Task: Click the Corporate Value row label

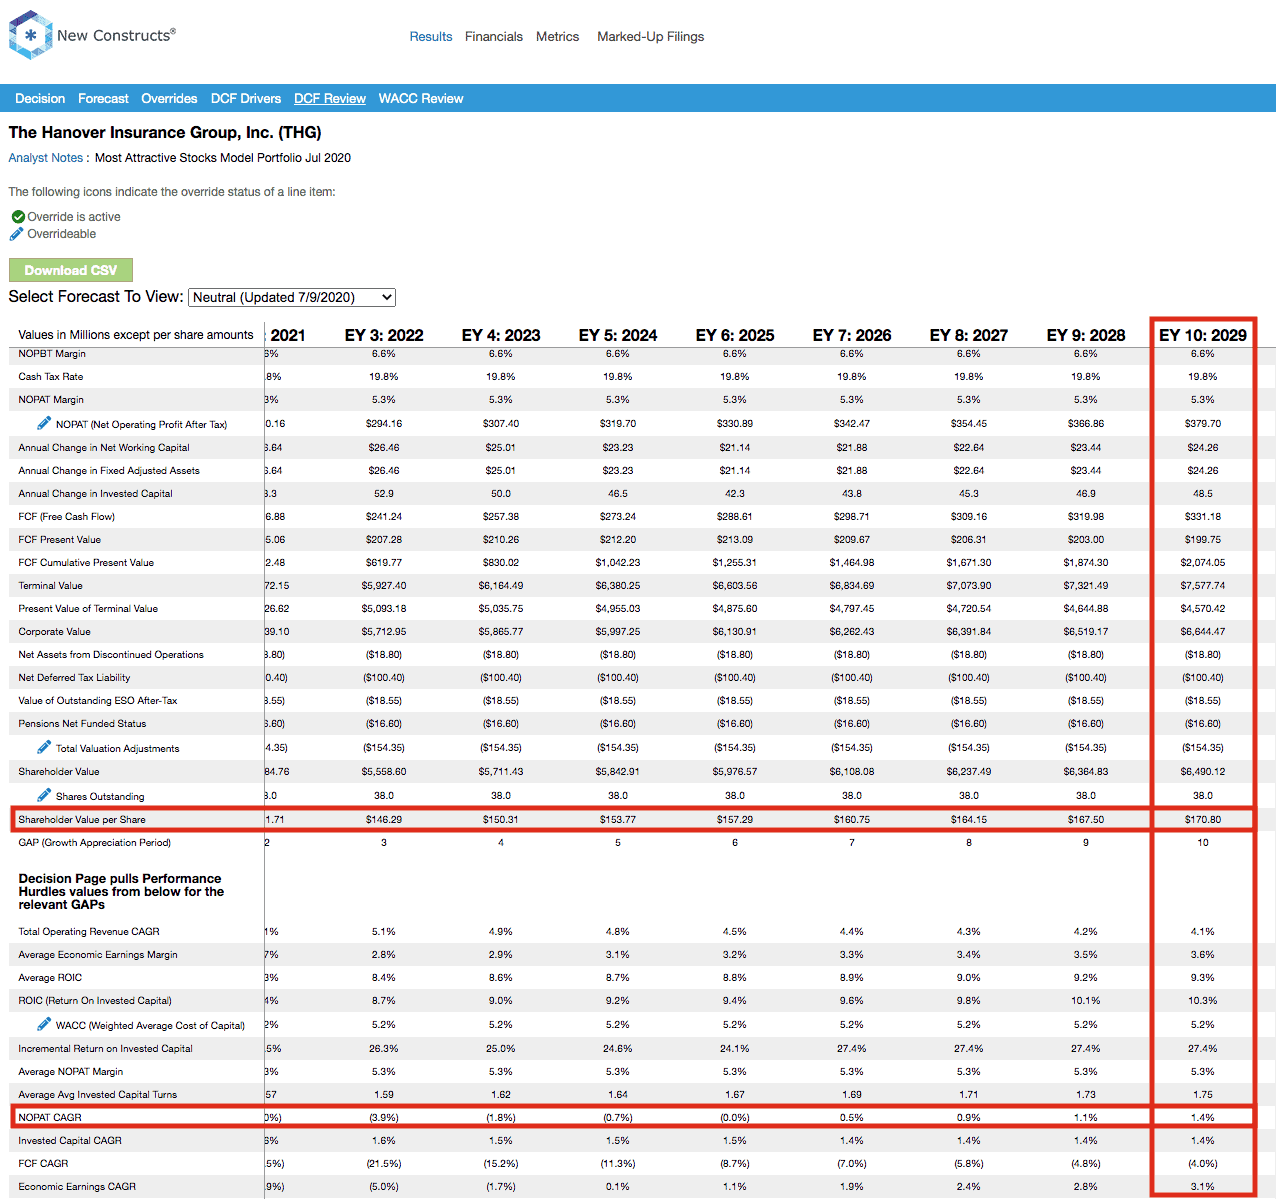Action: [54, 631]
